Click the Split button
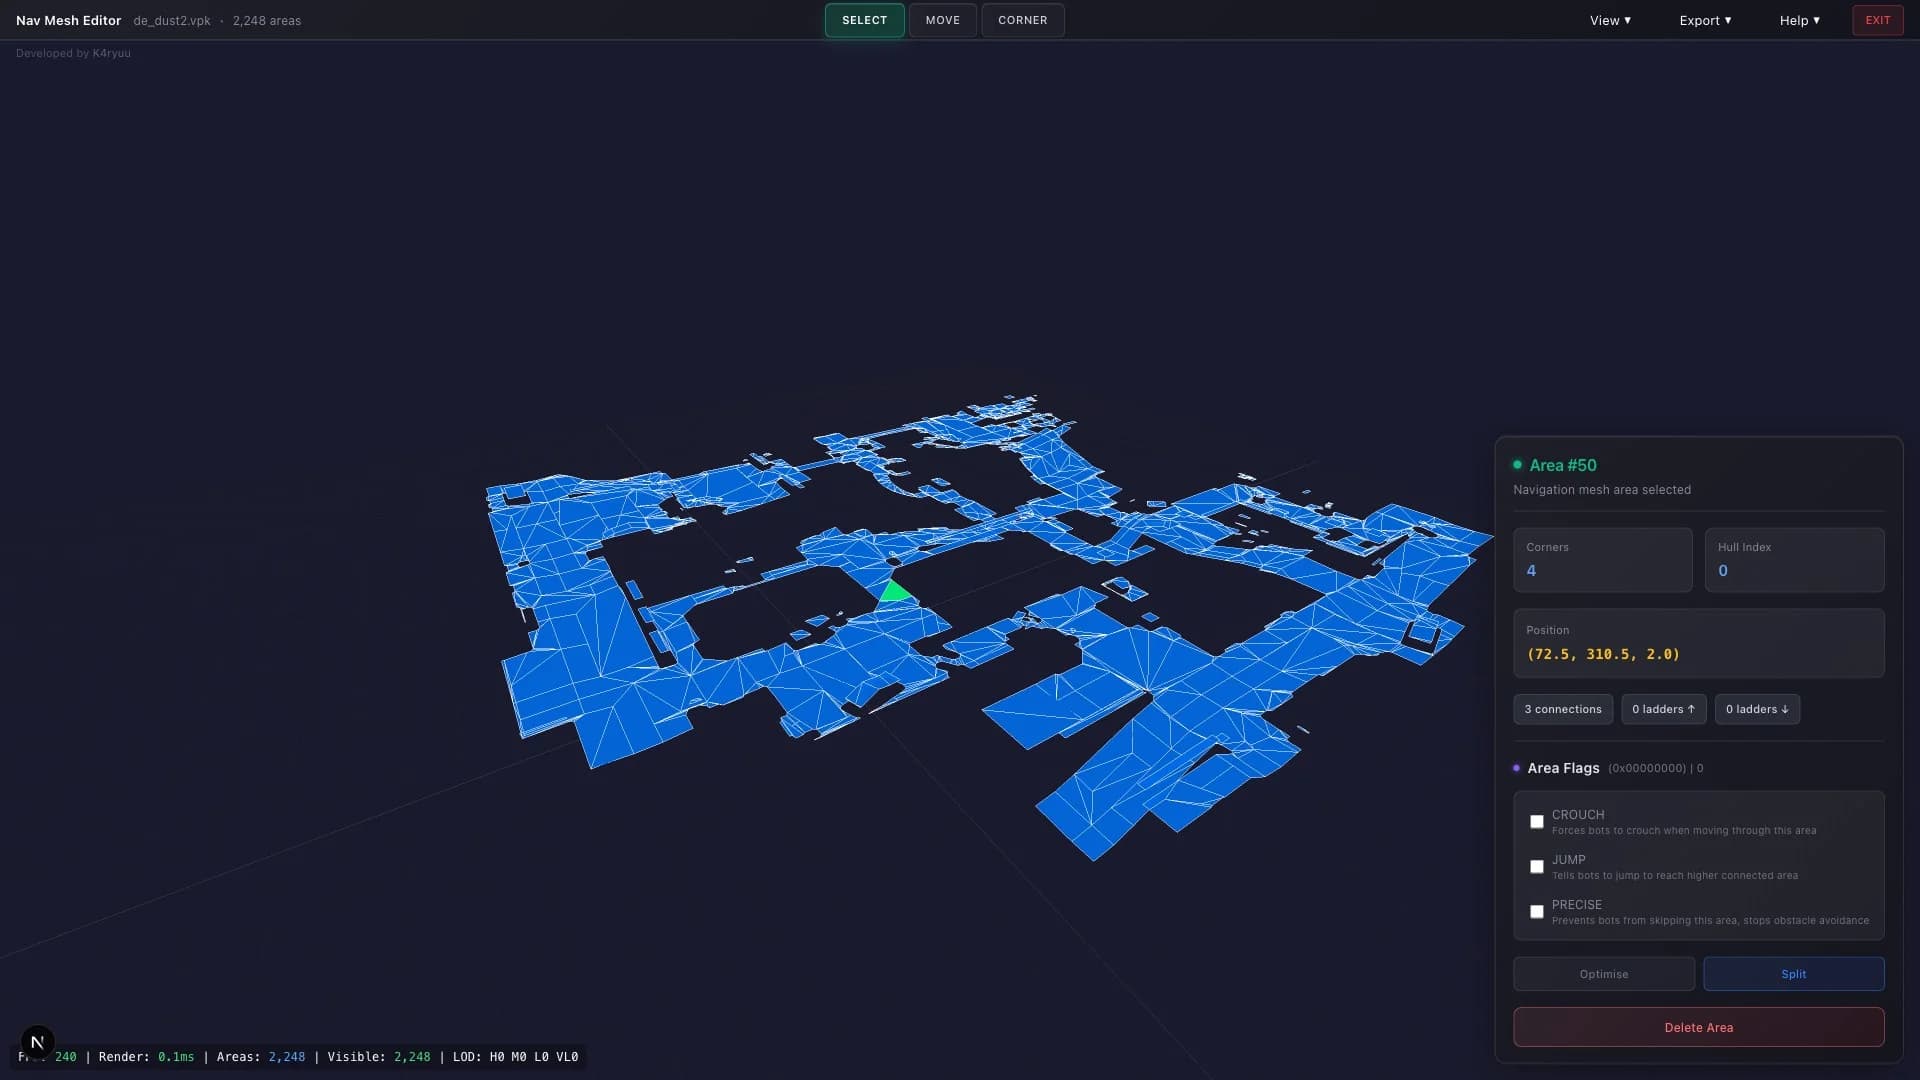Screen dimensions: 1920x1080 pos(1793,974)
